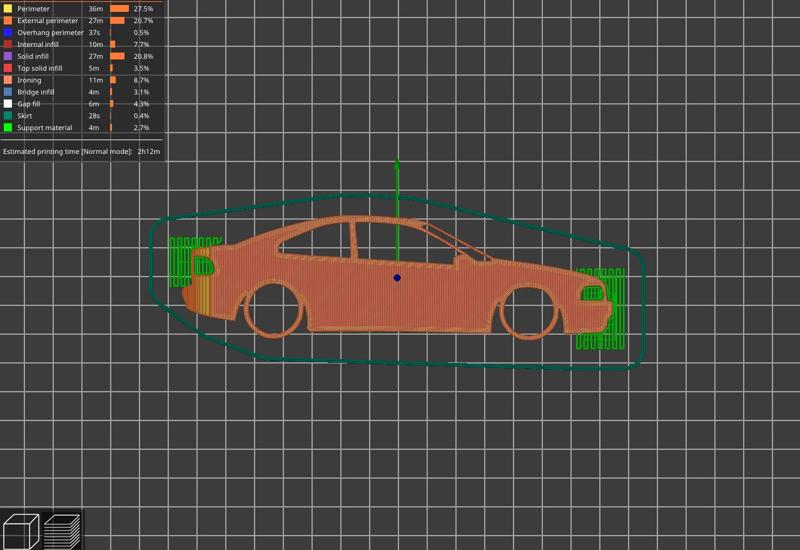800x550 pixels.
Task: Click the Solid infill time-share orange bar
Action: 117,56
